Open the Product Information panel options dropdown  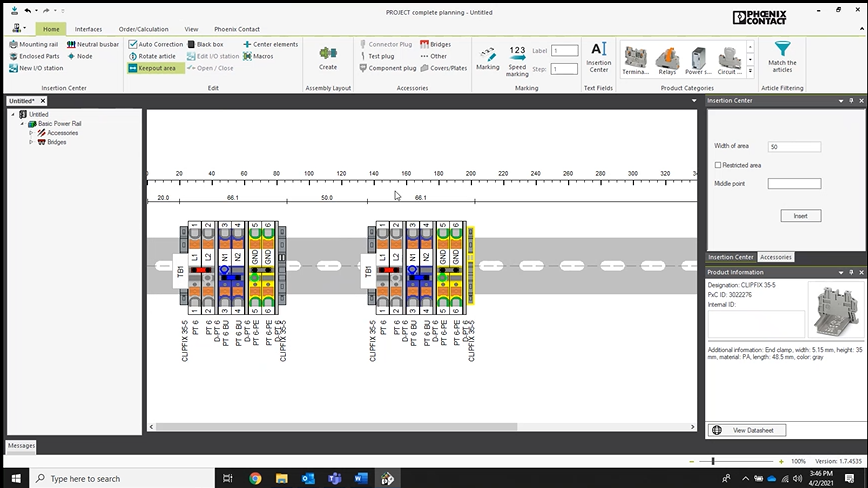point(841,272)
